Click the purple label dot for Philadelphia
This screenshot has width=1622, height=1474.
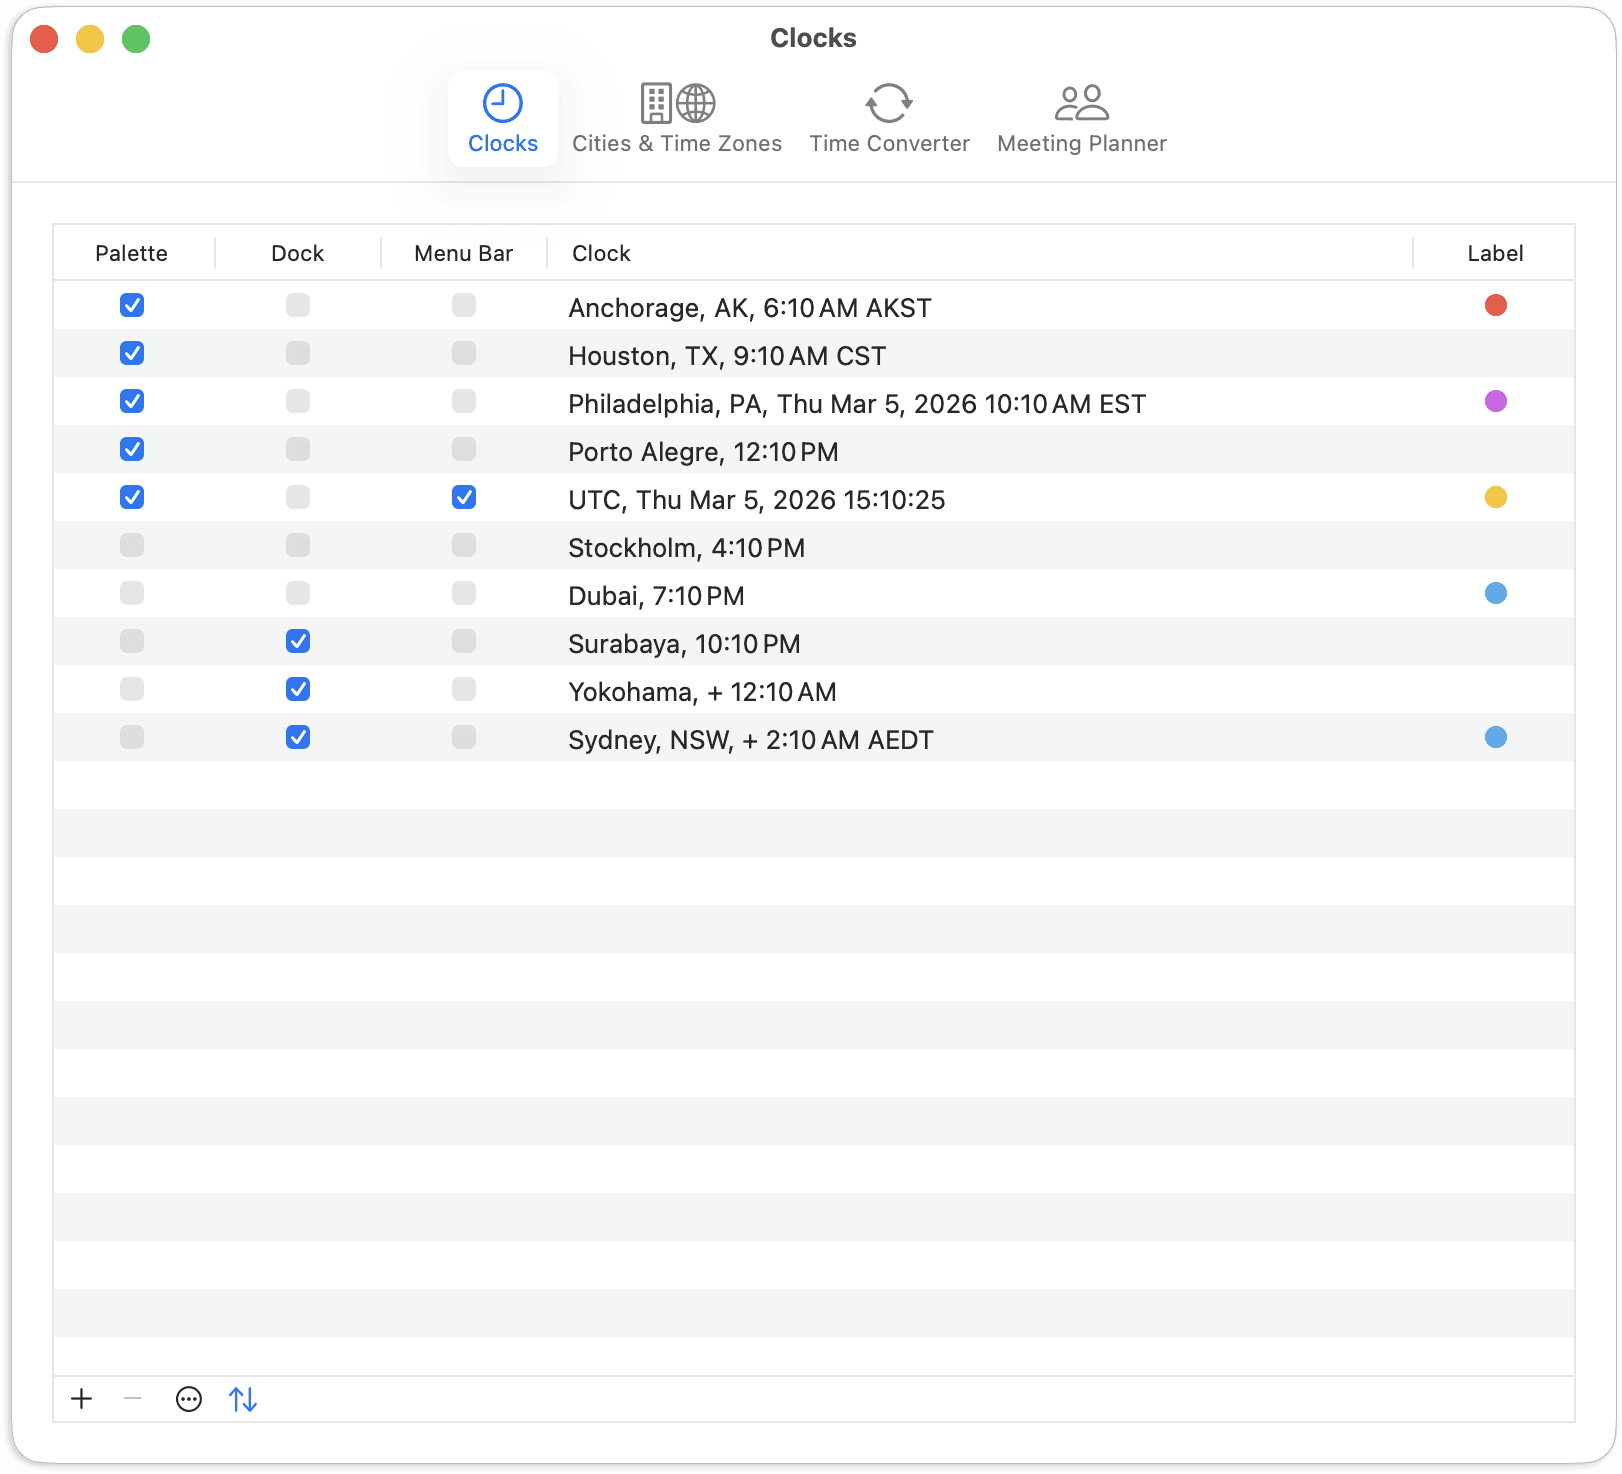pos(1495,401)
